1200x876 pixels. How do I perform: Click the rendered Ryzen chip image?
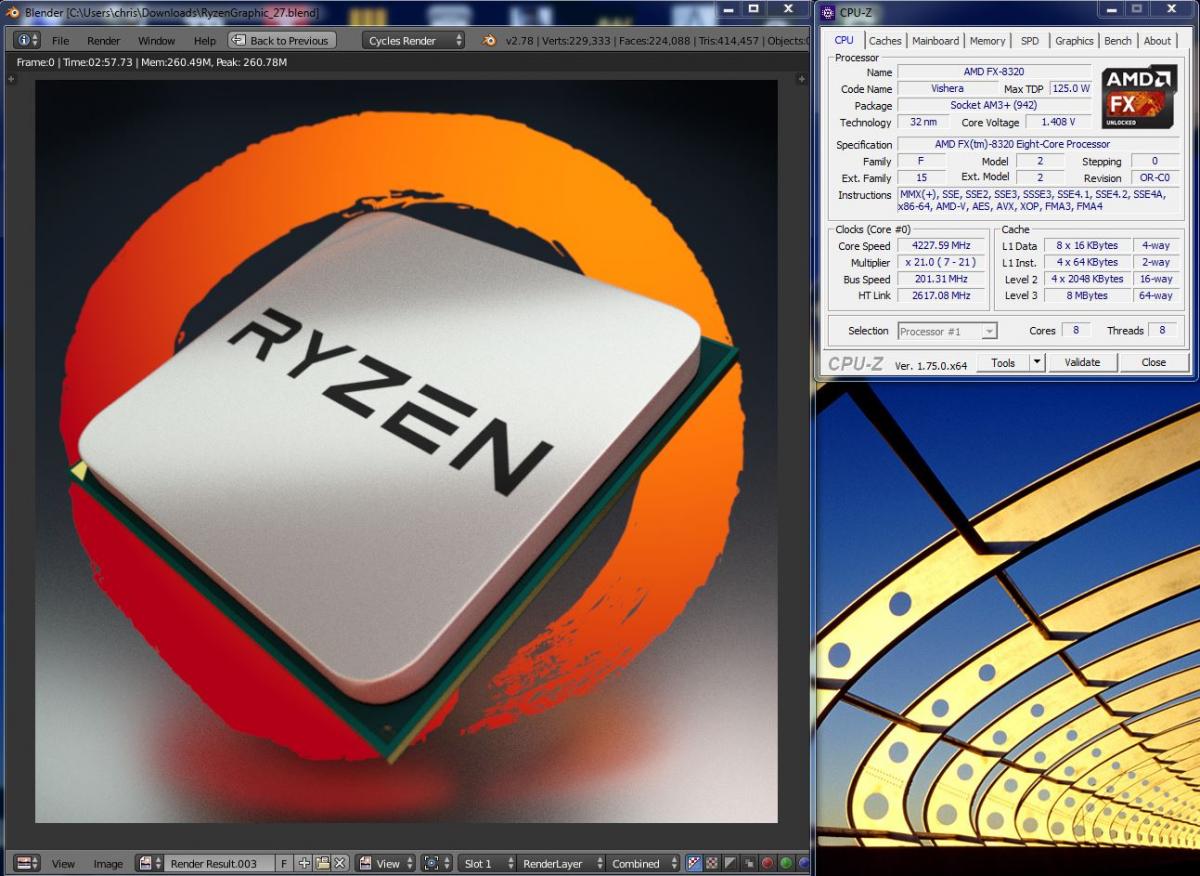tap(406, 451)
